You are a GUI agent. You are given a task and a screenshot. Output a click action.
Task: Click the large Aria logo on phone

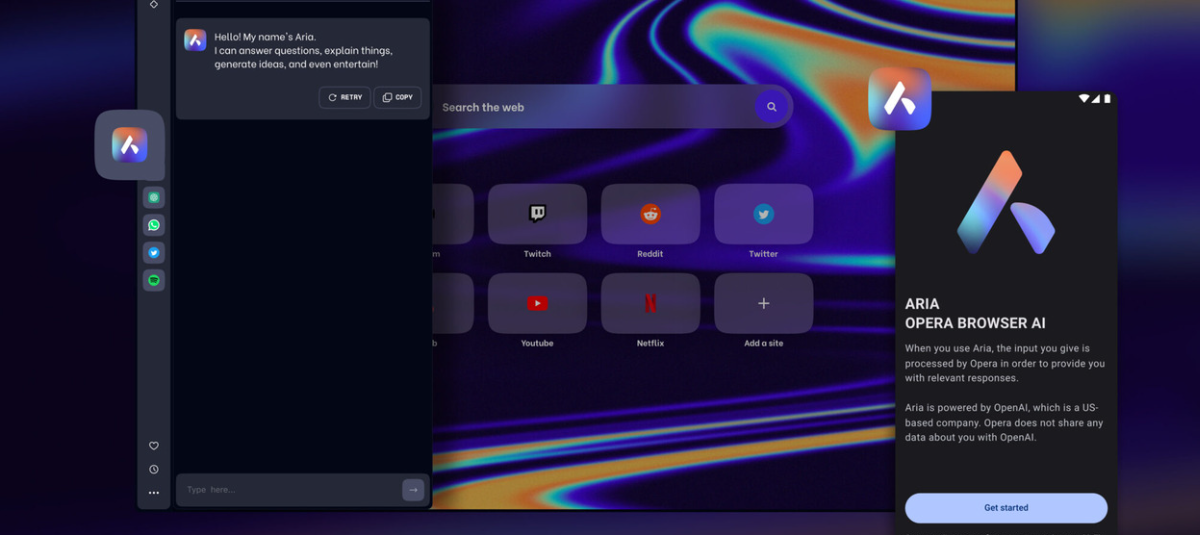pos(1005,203)
